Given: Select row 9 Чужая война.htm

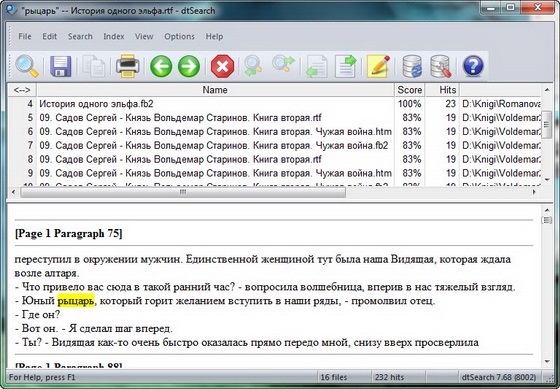Looking at the screenshot, I should pyautogui.click(x=215, y=173).
